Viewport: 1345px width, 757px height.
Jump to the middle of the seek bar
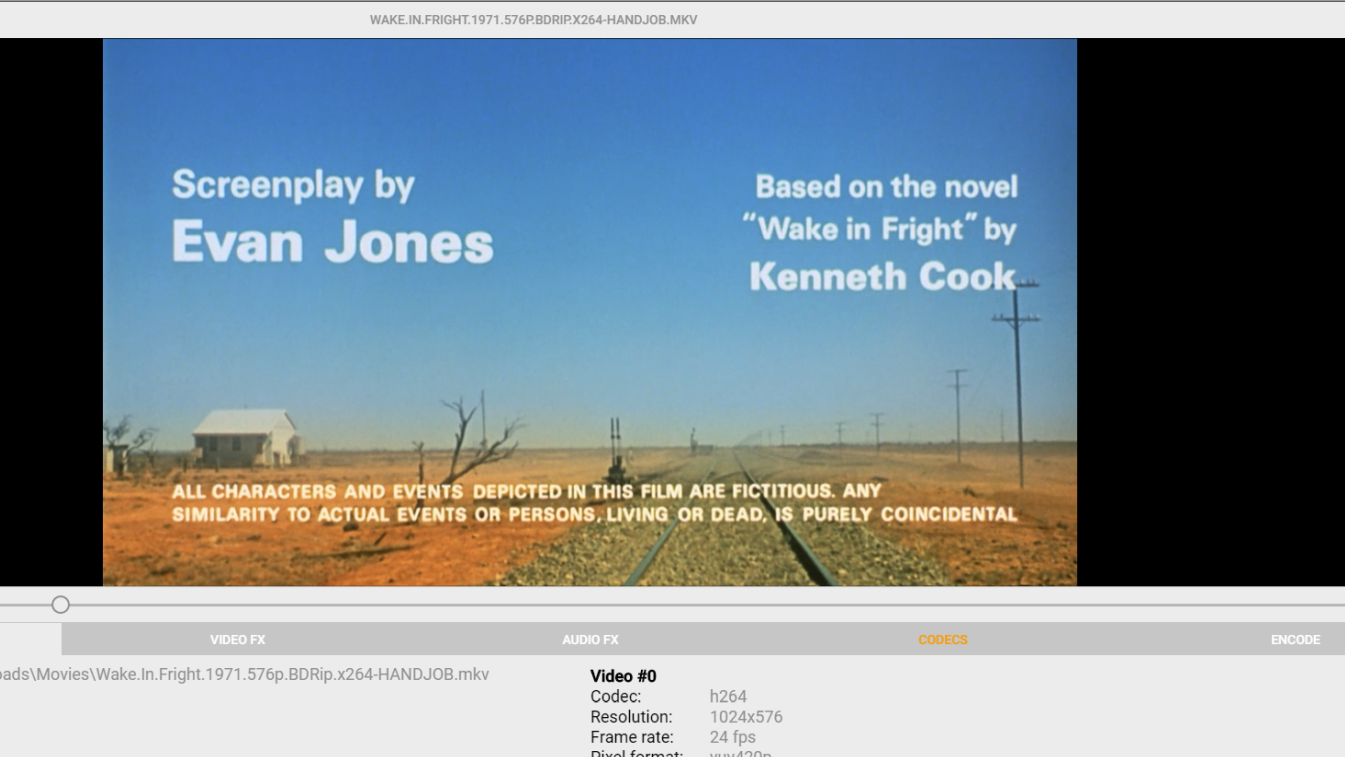(672, 604)
